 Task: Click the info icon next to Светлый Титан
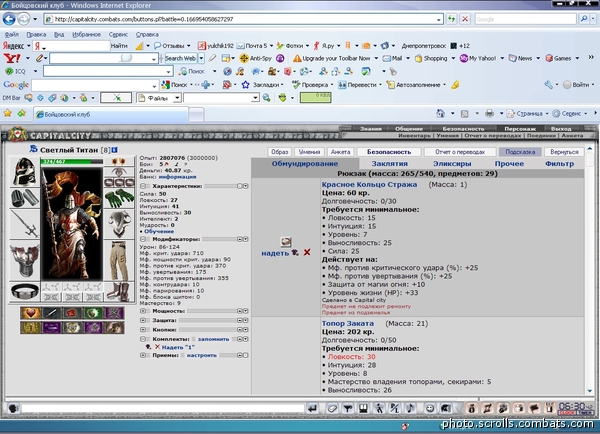(114, 150)
